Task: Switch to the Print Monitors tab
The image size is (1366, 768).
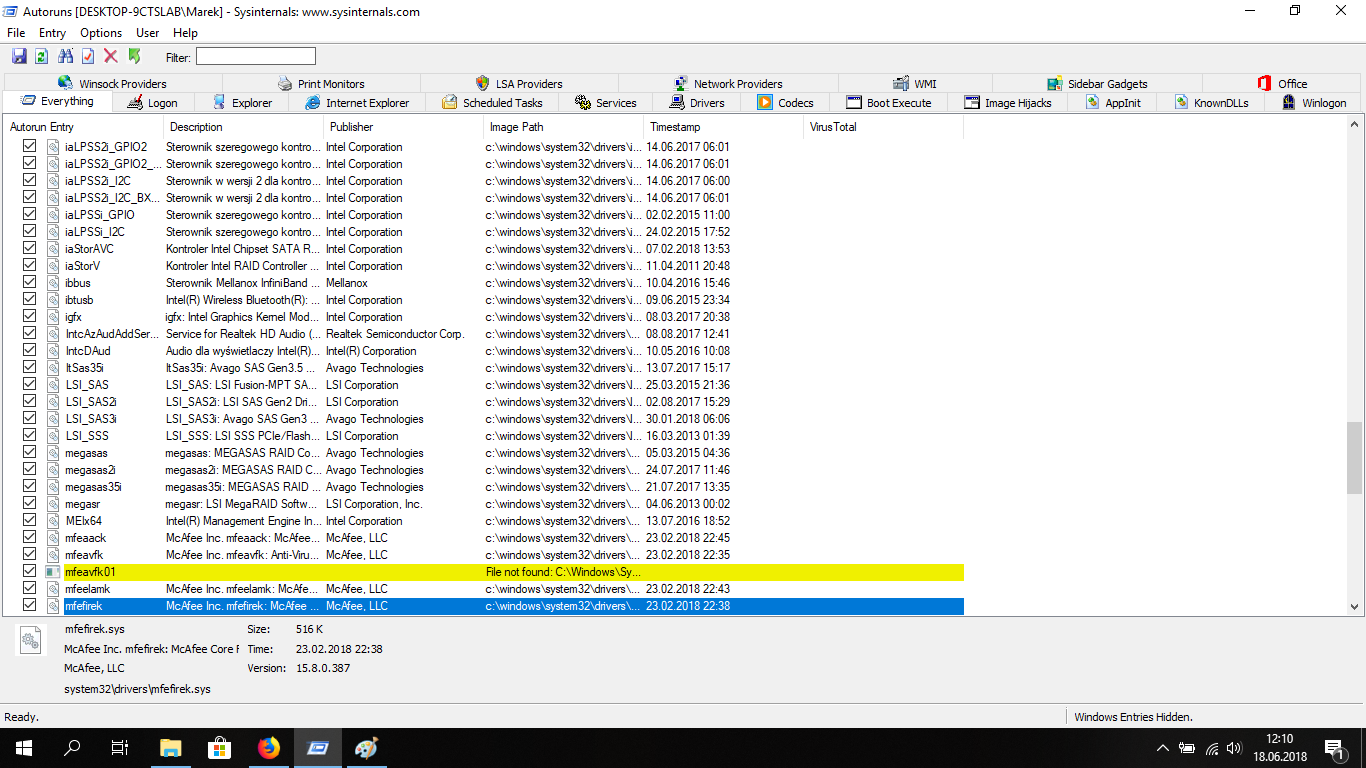Action: (x=321, y=84)
